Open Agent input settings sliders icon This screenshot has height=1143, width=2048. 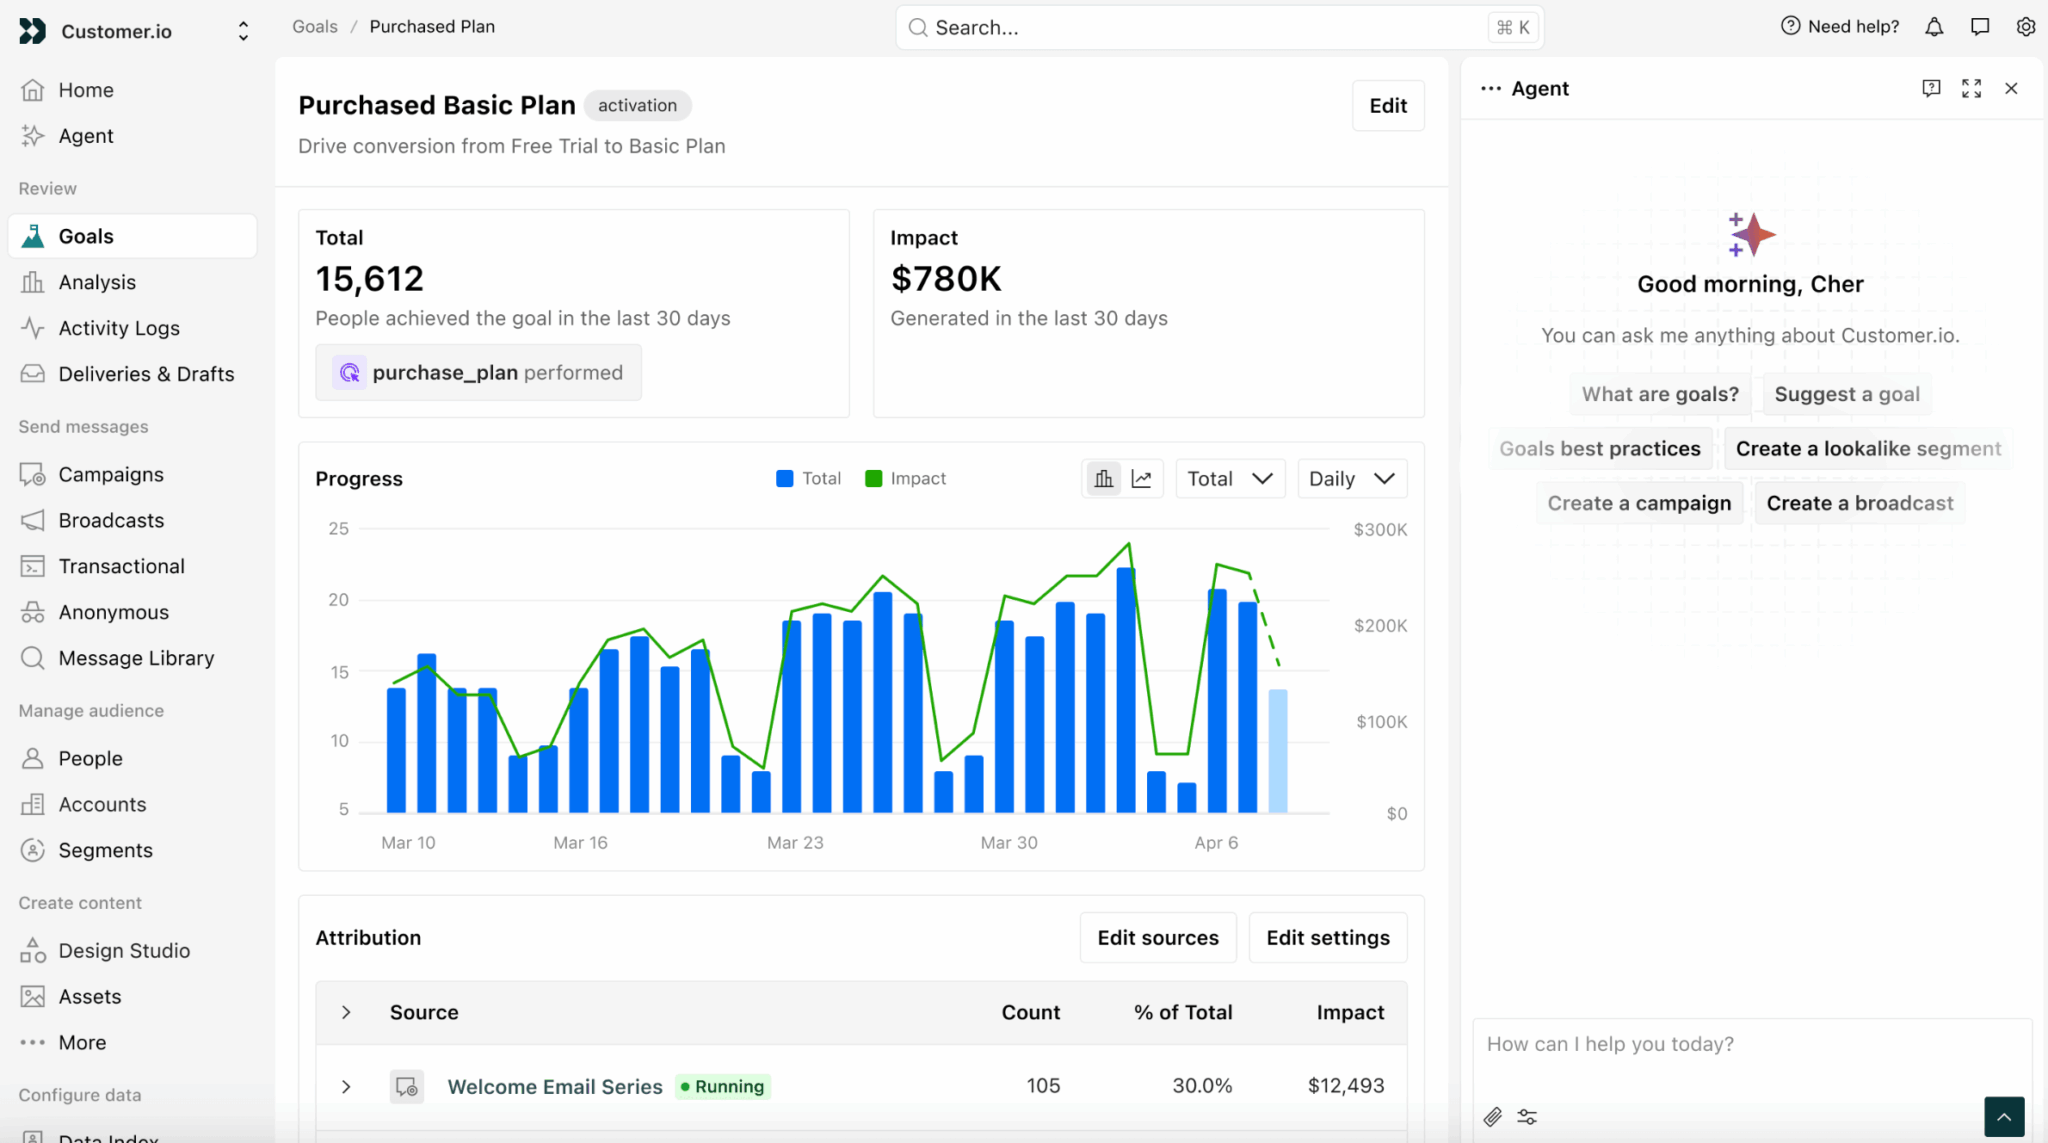pos(1527,1117)
